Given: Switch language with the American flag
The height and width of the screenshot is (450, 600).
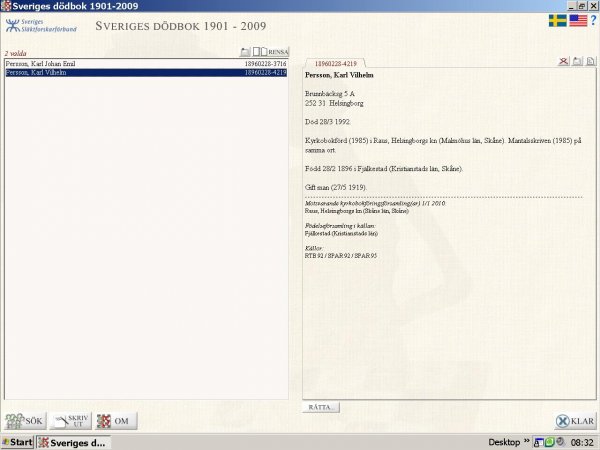Looking at the screenshot, I should click(x=578, y=20).
